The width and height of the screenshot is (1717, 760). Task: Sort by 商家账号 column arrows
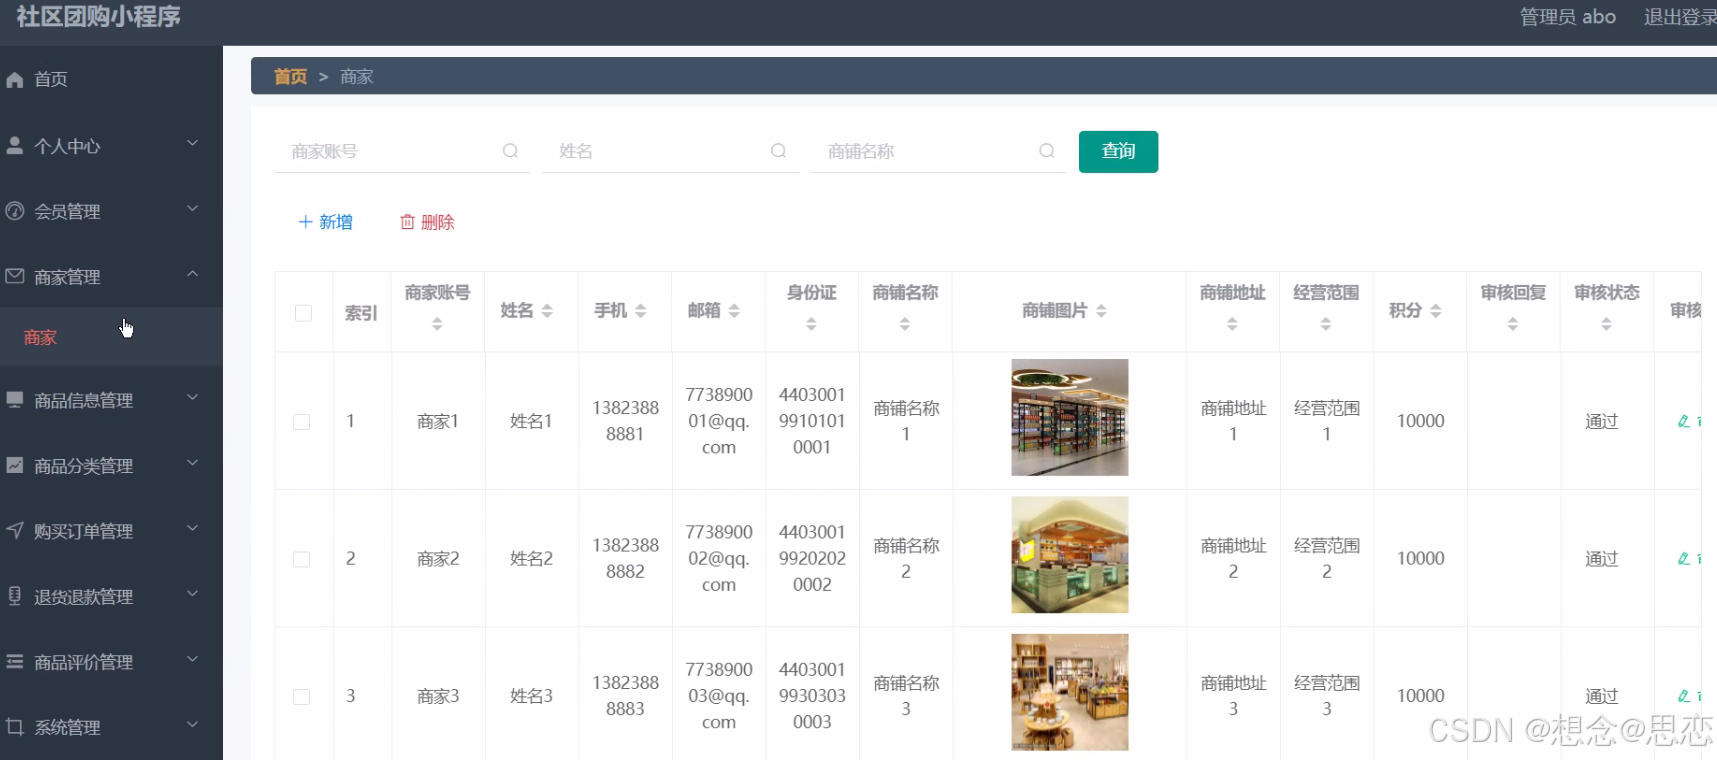[437, 324]
